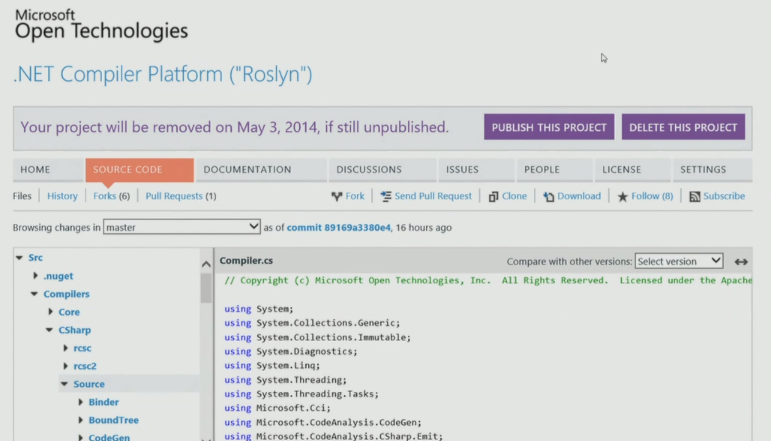Click the expand-width double arrow icon
Image resolution: width=771 pixels, height=441 pixels.
point(741,262)
